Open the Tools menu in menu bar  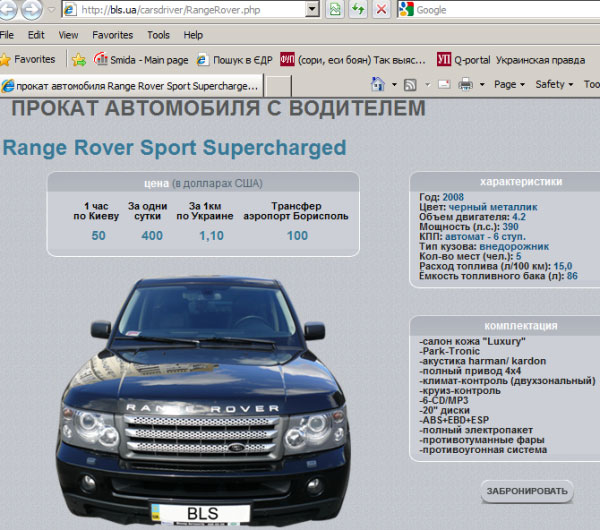pos(158,35)
